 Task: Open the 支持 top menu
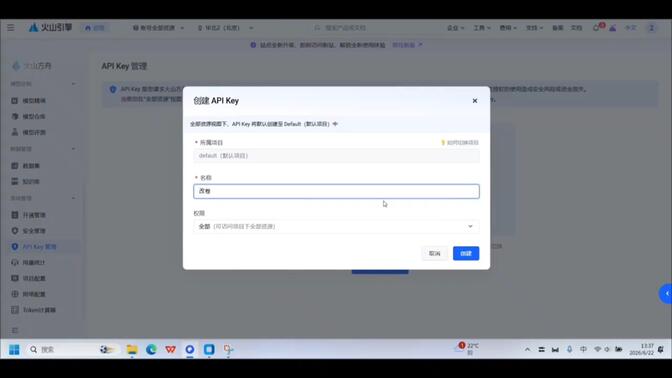click(x=534, y=28)
